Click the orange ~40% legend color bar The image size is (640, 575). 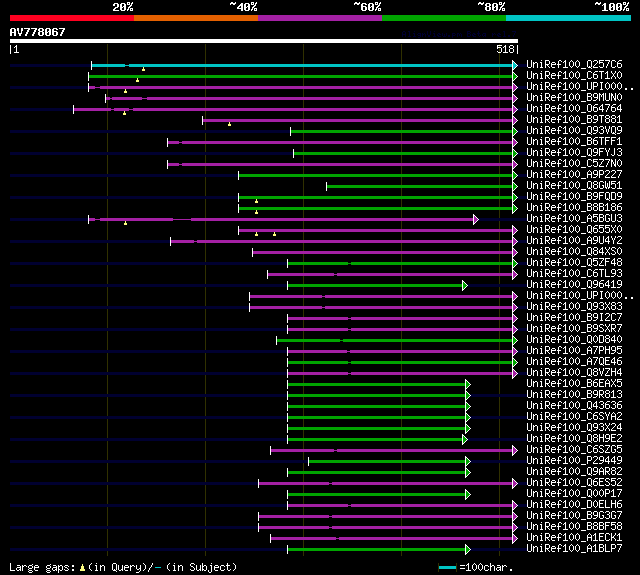tap(196, 18)
